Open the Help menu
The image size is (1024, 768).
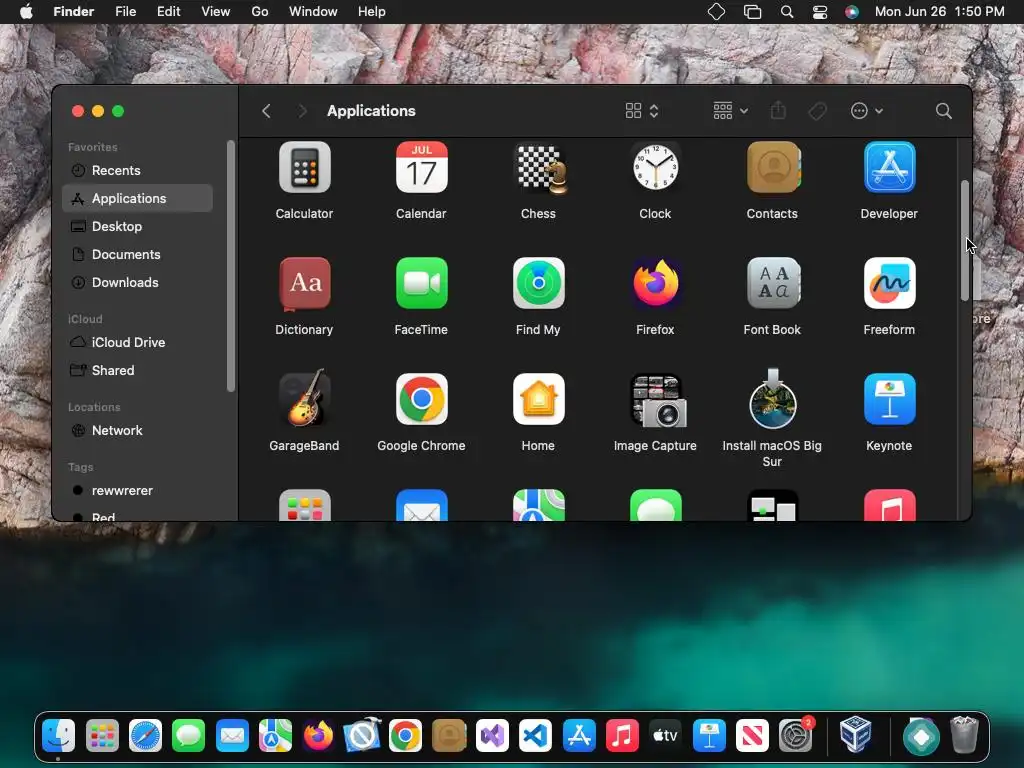(372, 12)
